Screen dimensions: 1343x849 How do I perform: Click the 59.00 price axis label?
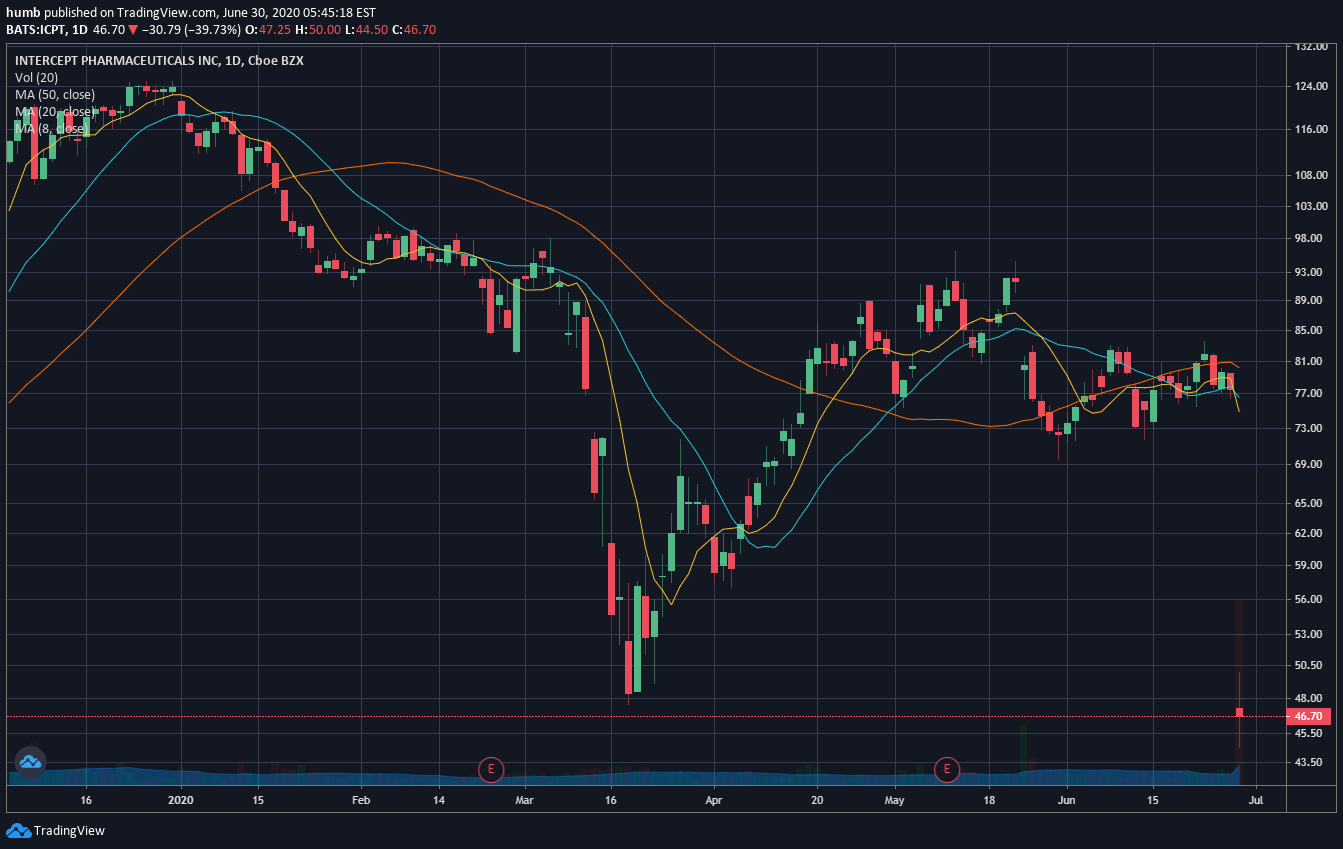[1309, 565]
